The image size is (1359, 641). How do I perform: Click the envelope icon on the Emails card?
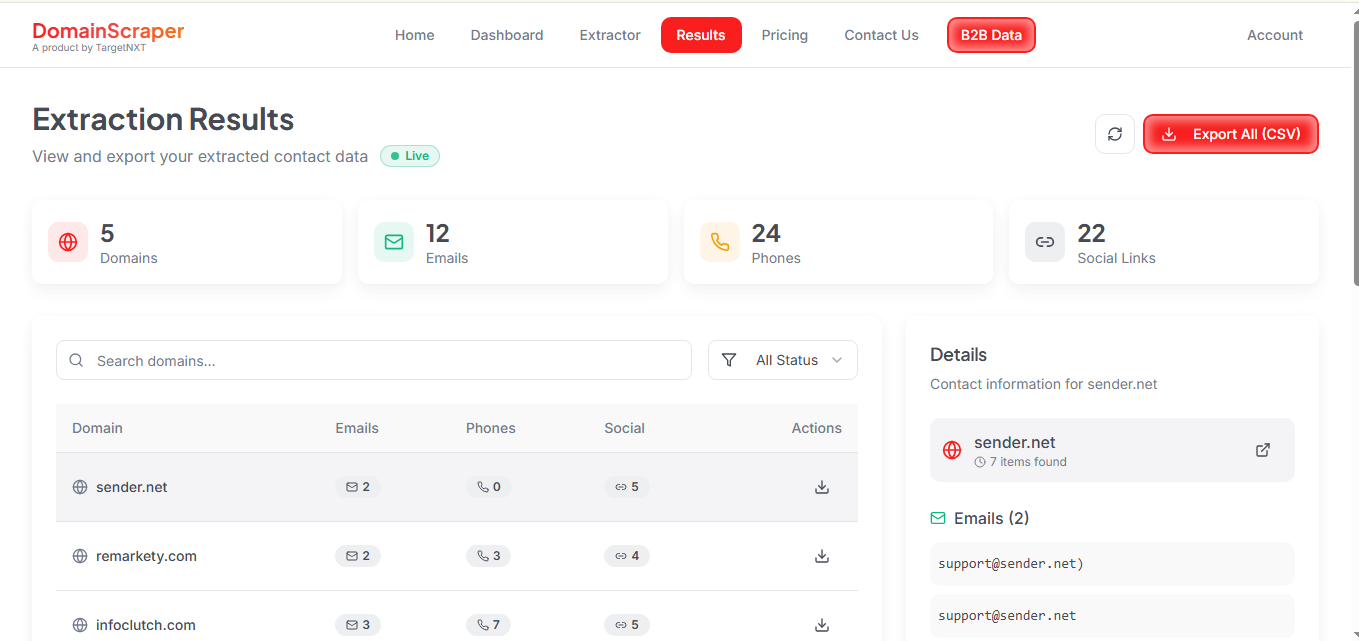point(393,241)
